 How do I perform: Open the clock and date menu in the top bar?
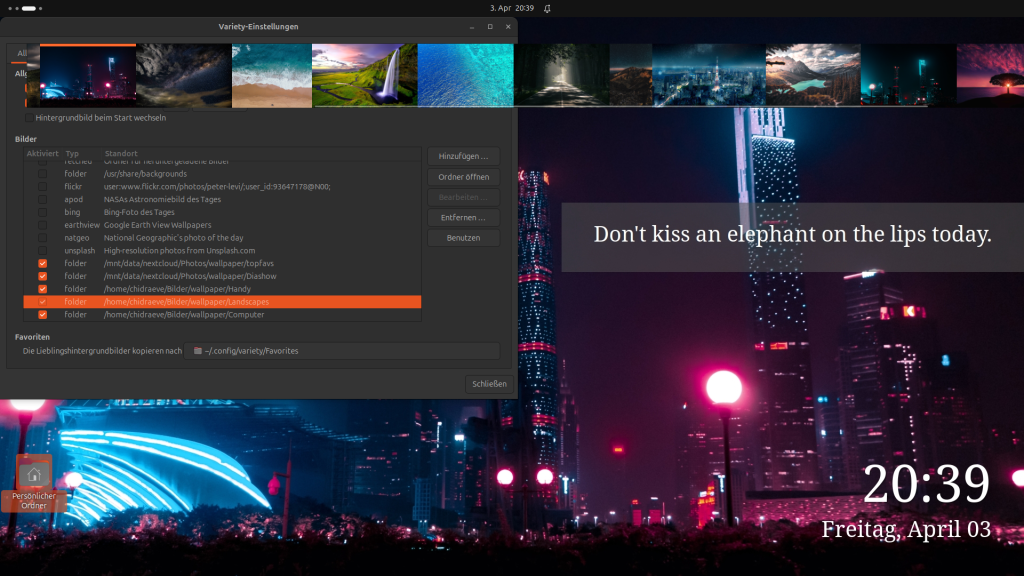point(511,8)
